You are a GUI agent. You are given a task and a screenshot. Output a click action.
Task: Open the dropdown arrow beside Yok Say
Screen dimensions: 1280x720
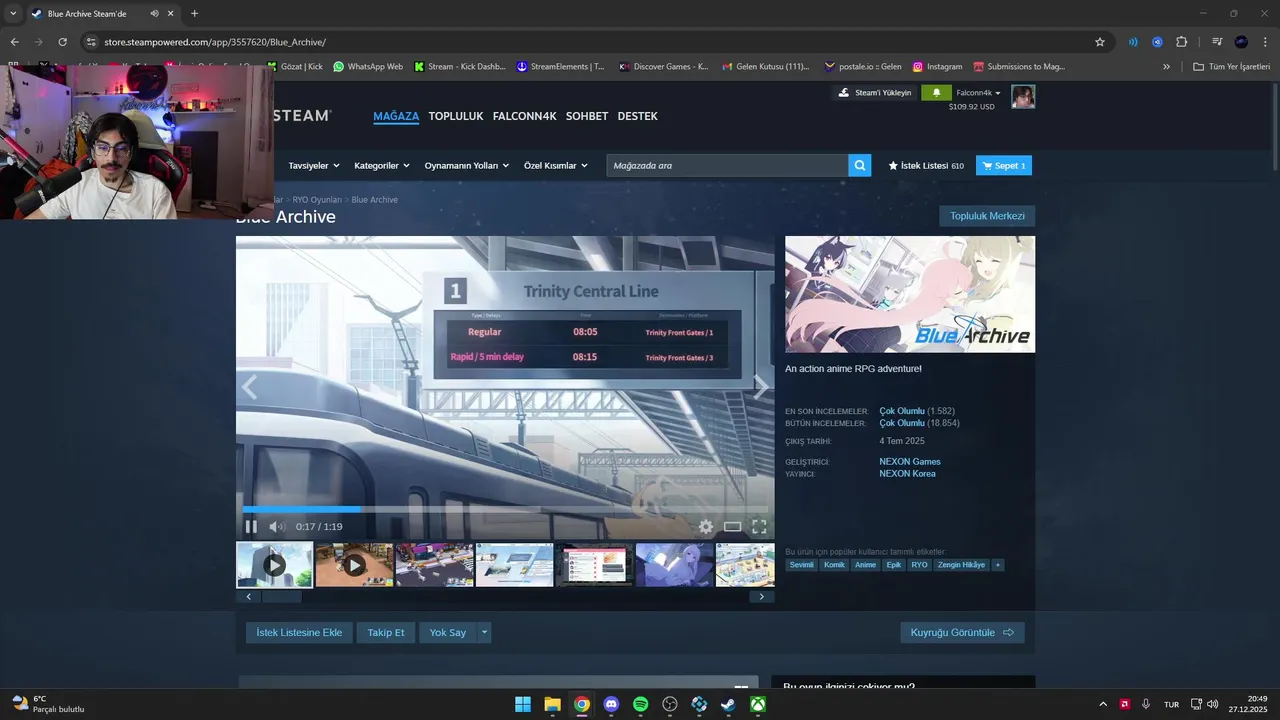coord(484,632)
